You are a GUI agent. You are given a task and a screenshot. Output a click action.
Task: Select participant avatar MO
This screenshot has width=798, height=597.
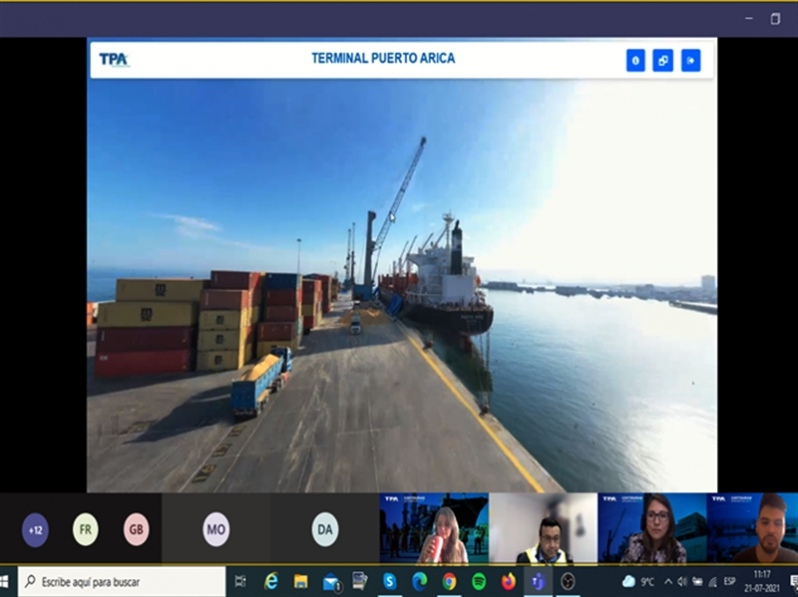click(x=216, y=529)
